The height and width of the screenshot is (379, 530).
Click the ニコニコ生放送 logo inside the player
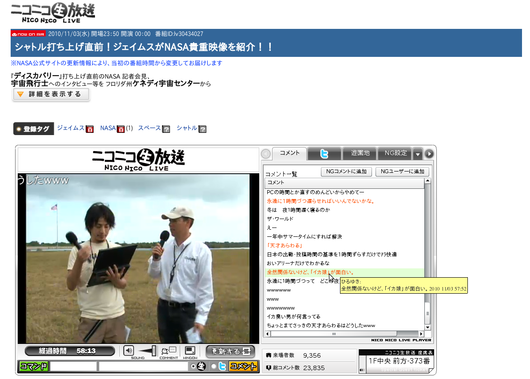(138, 160)
